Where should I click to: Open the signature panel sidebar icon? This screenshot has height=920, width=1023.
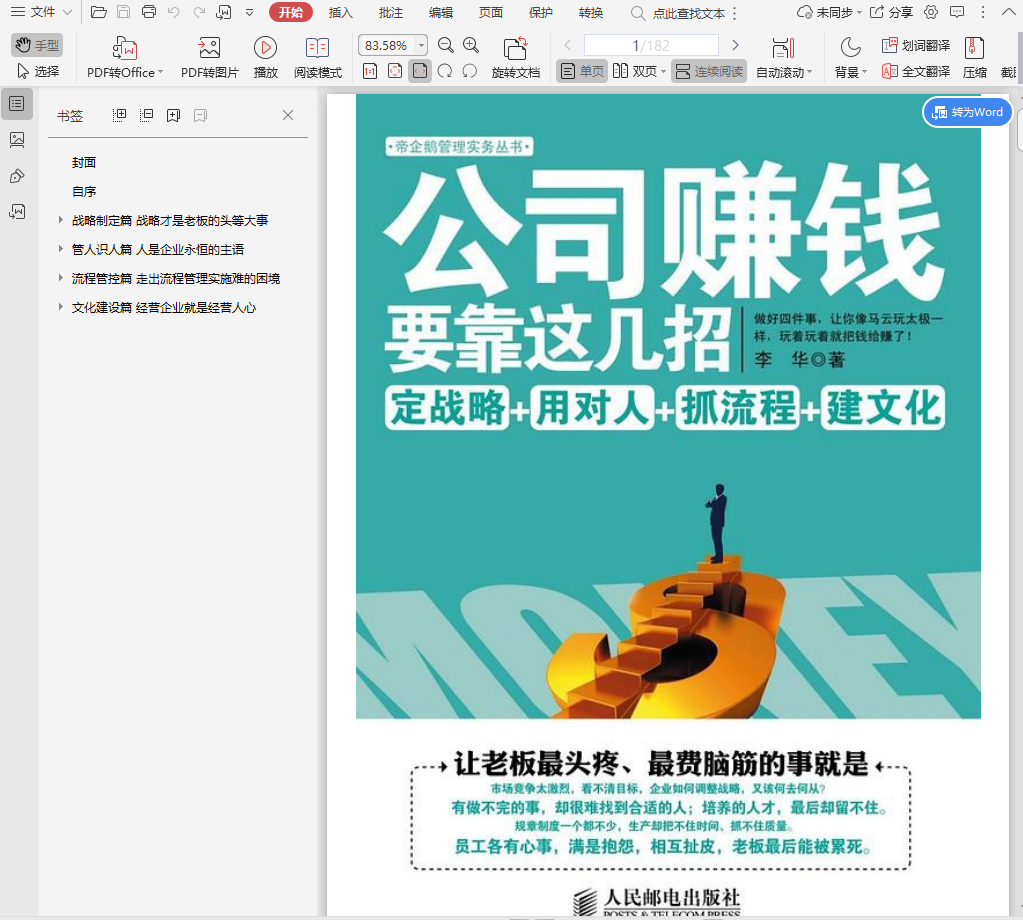(x=17, y=212)
